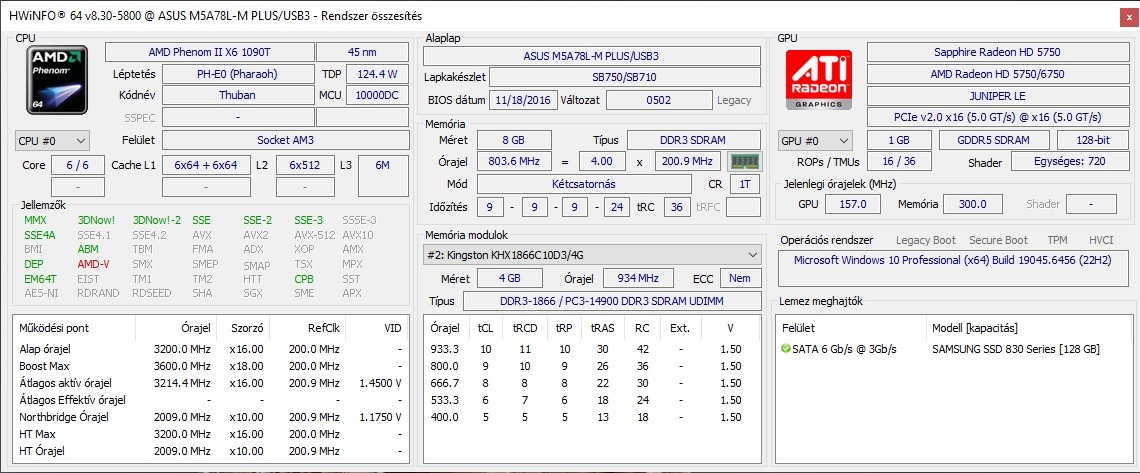
Task: Click the 45 nm process field
Action: 362,52
